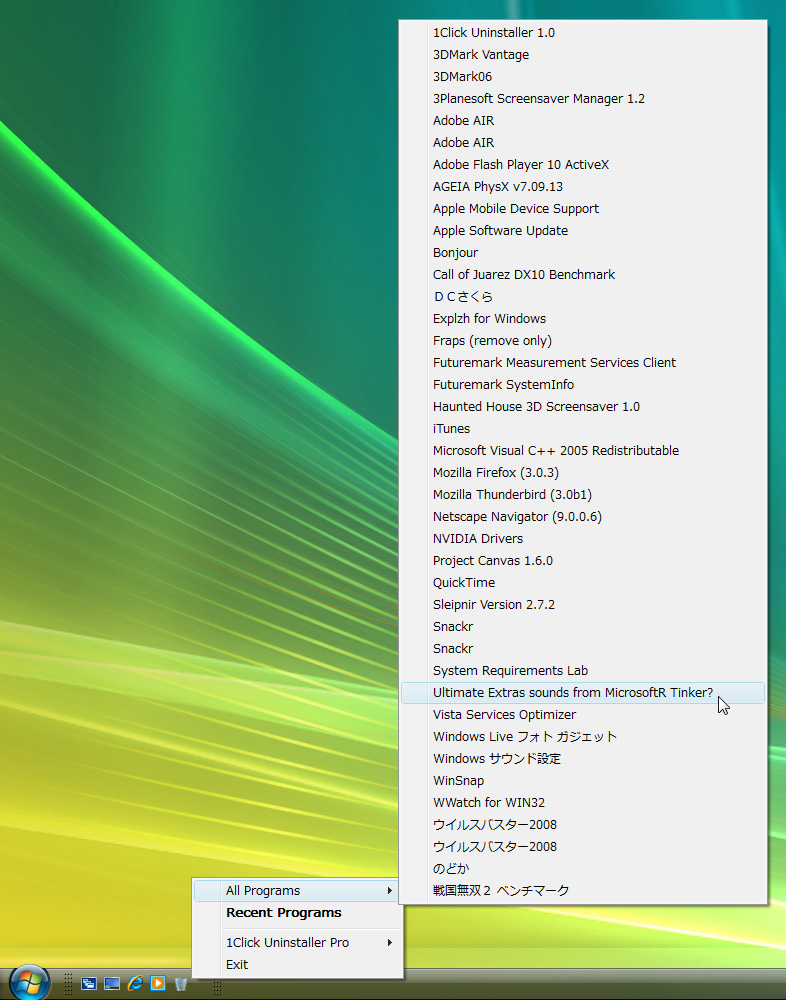Open the 1Click Uninstaller Pro entry

pyautogui.click(x=297, y=942)
